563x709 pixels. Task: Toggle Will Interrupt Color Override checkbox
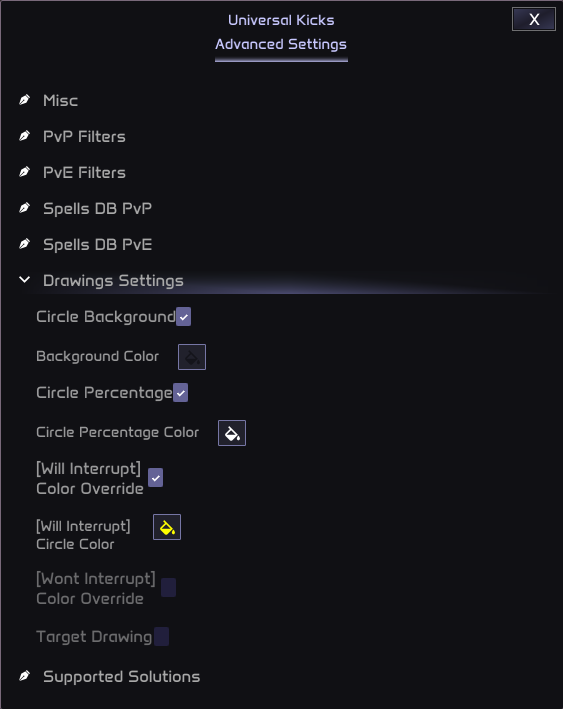coord(156,478)
